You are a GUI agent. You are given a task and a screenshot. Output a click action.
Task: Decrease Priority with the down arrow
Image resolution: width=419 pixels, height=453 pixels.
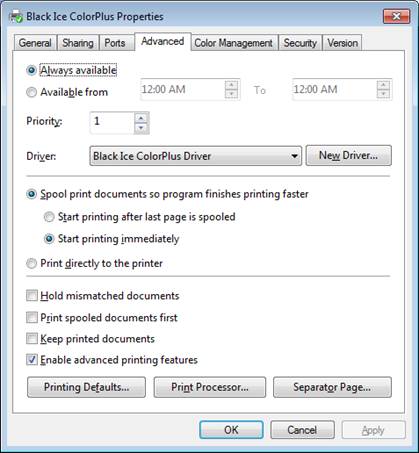(x=141, y=128)
